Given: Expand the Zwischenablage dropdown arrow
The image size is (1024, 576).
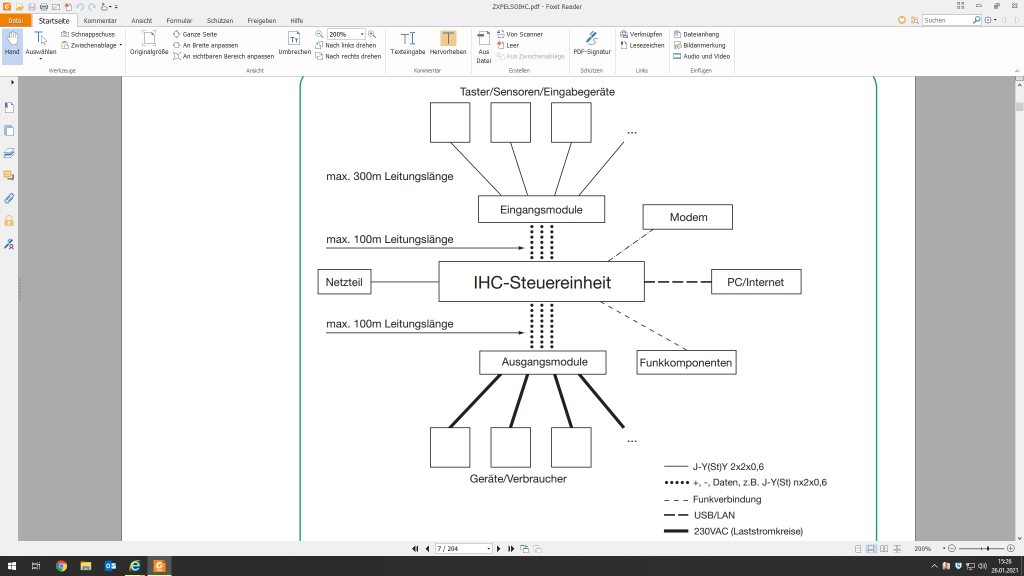Looking at the screenshot, I should [x=120, y=45].
